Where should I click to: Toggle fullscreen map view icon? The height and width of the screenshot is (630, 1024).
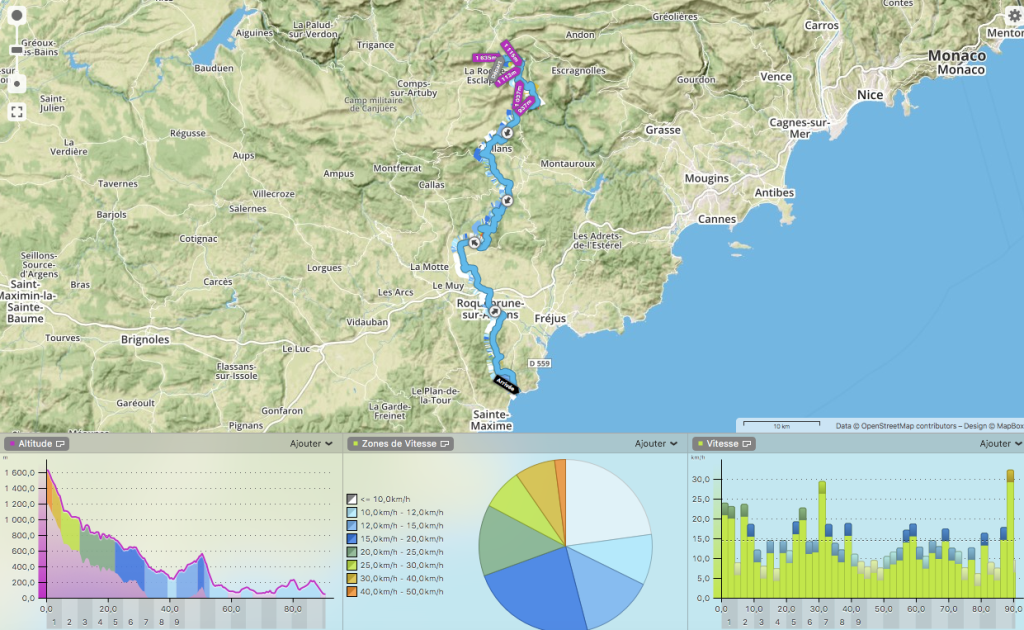[16, 112]
